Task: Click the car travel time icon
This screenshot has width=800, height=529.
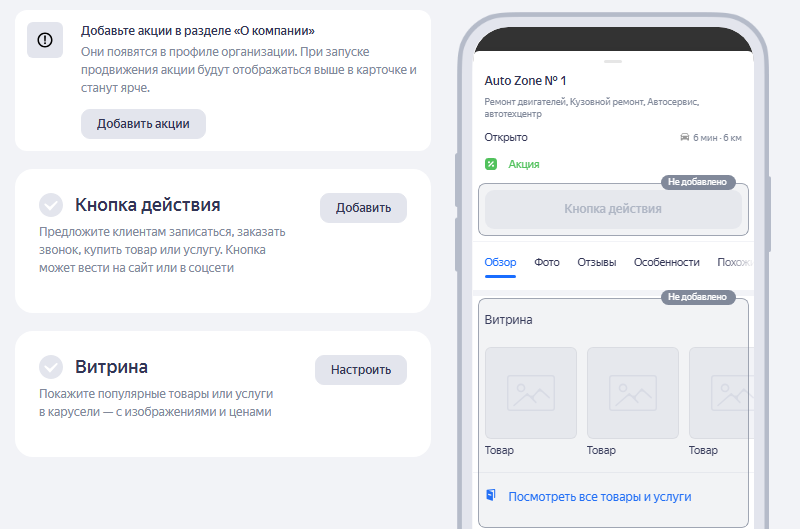Action: pyautogui.click(x=684, y=137)
